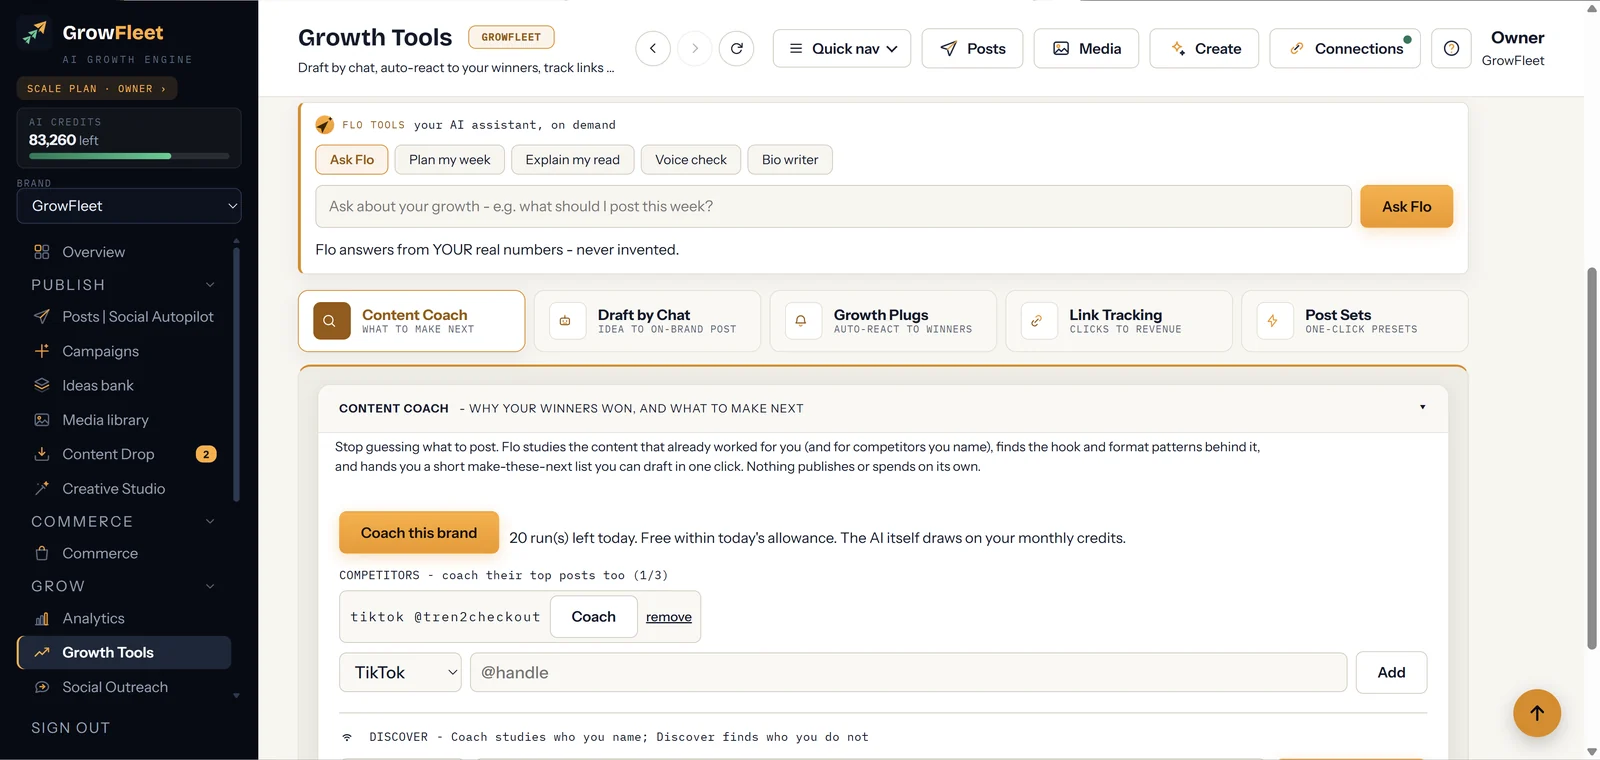Click the forward navigation arrow button
The width and height of the screenshot is (1600, 760).
(x=695, y=48)
